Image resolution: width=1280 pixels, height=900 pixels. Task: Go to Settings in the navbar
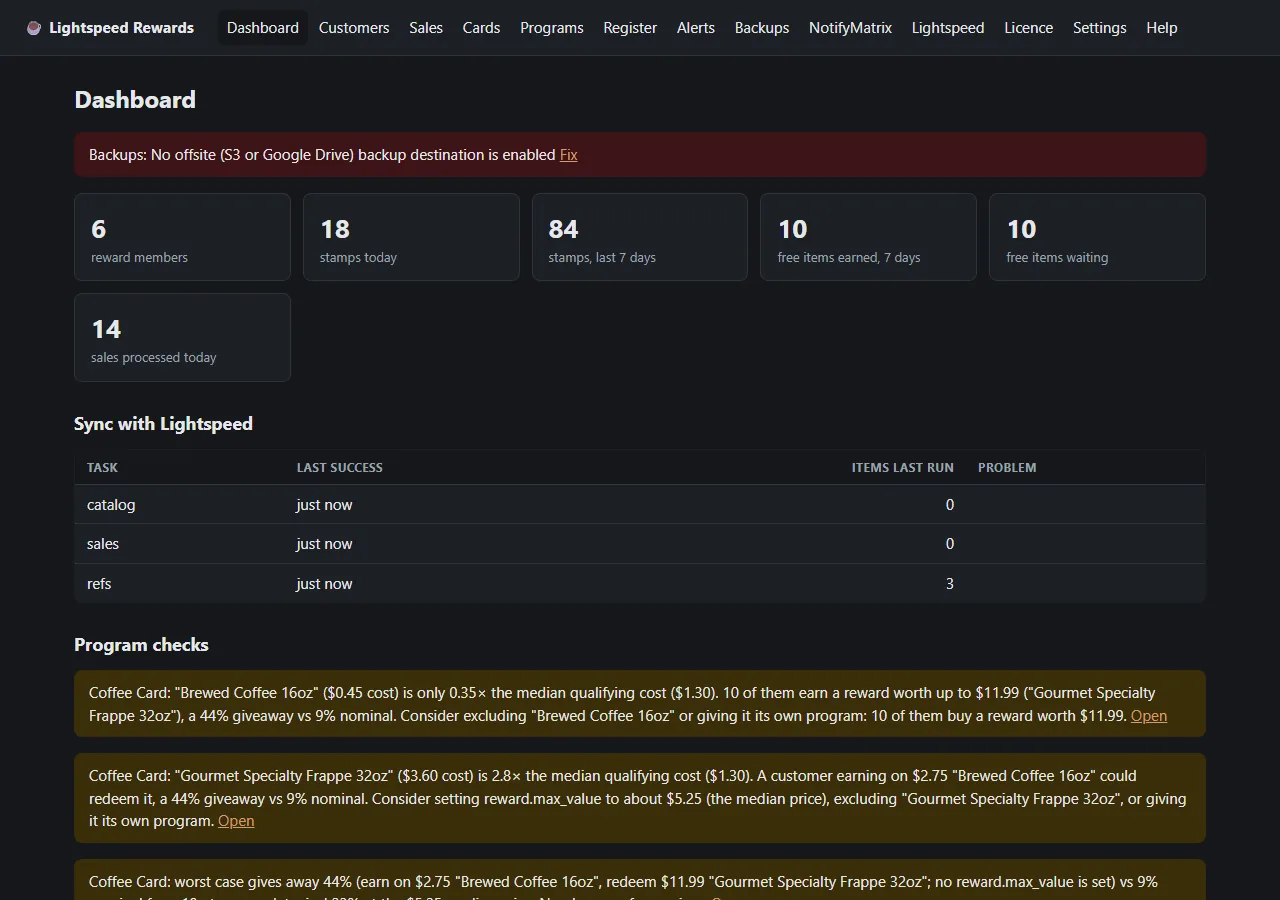click(x=1100, y=28)
